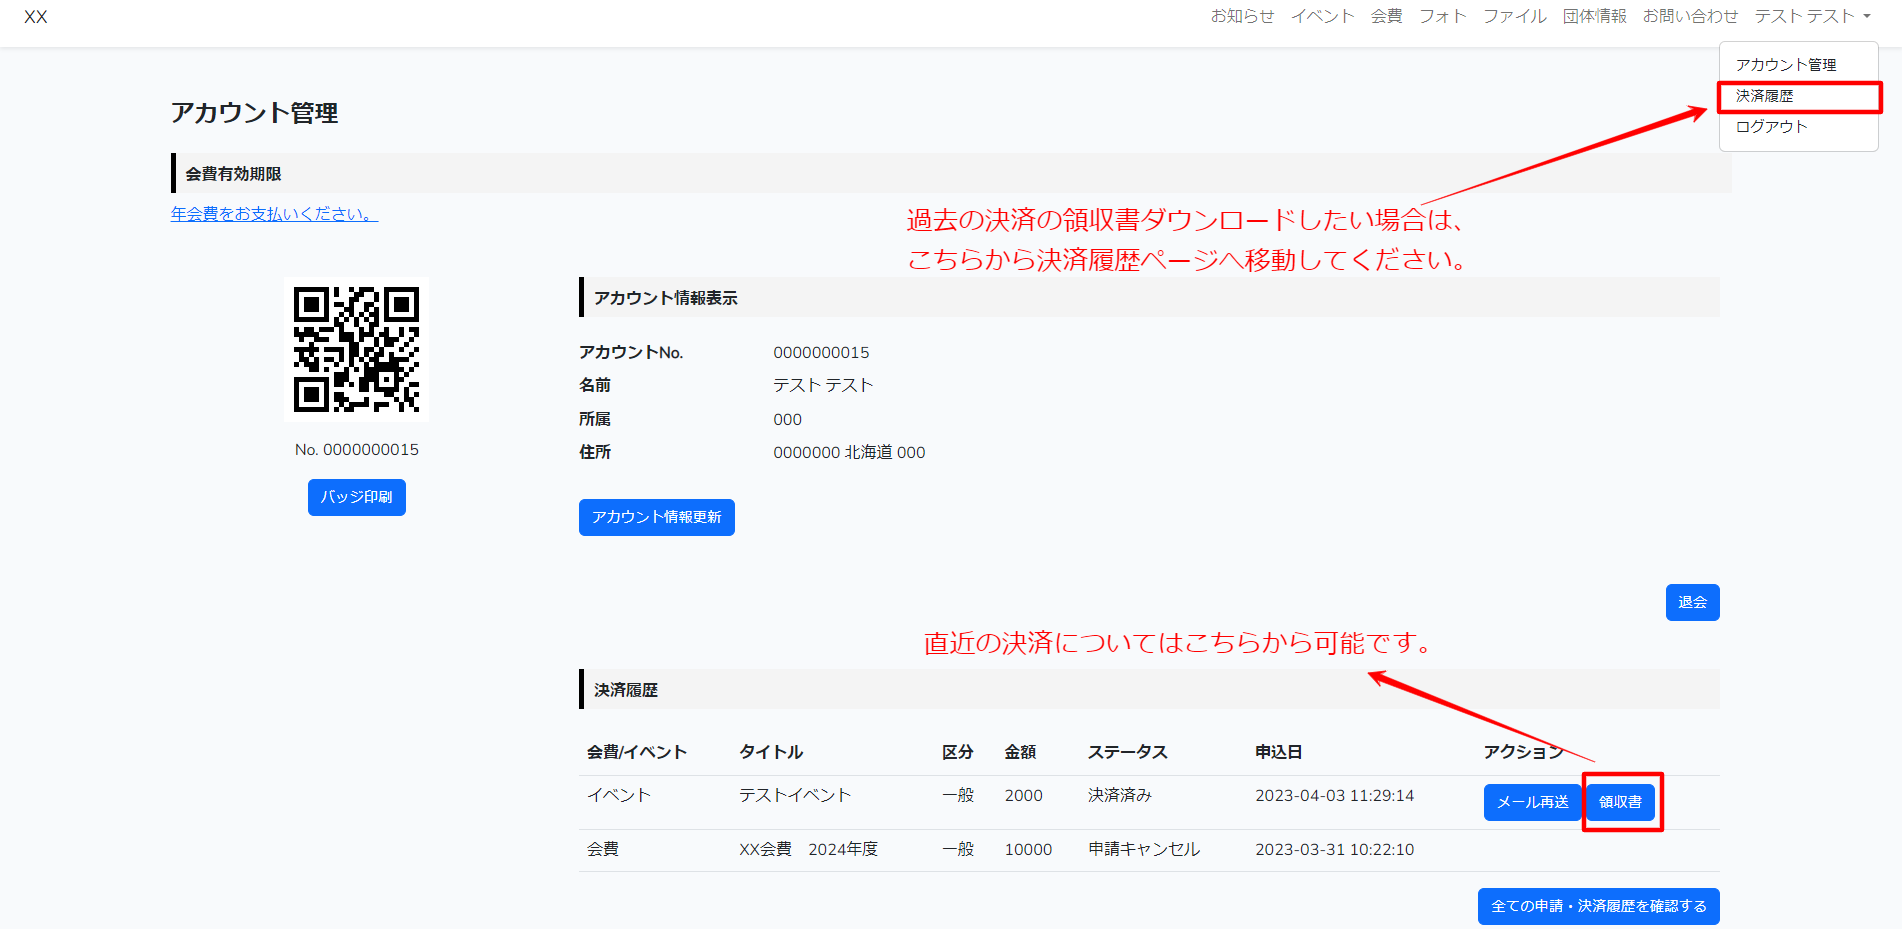Select アカウント管理 in user dropdown
This screenshot has width=1902, height=929.
pos(1786,65)
